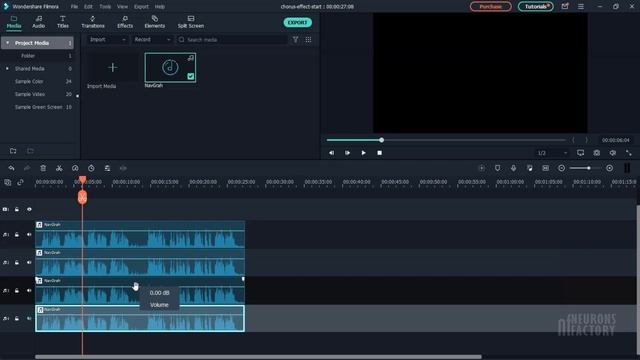Click the redo arrow icon

coord(27,168)
